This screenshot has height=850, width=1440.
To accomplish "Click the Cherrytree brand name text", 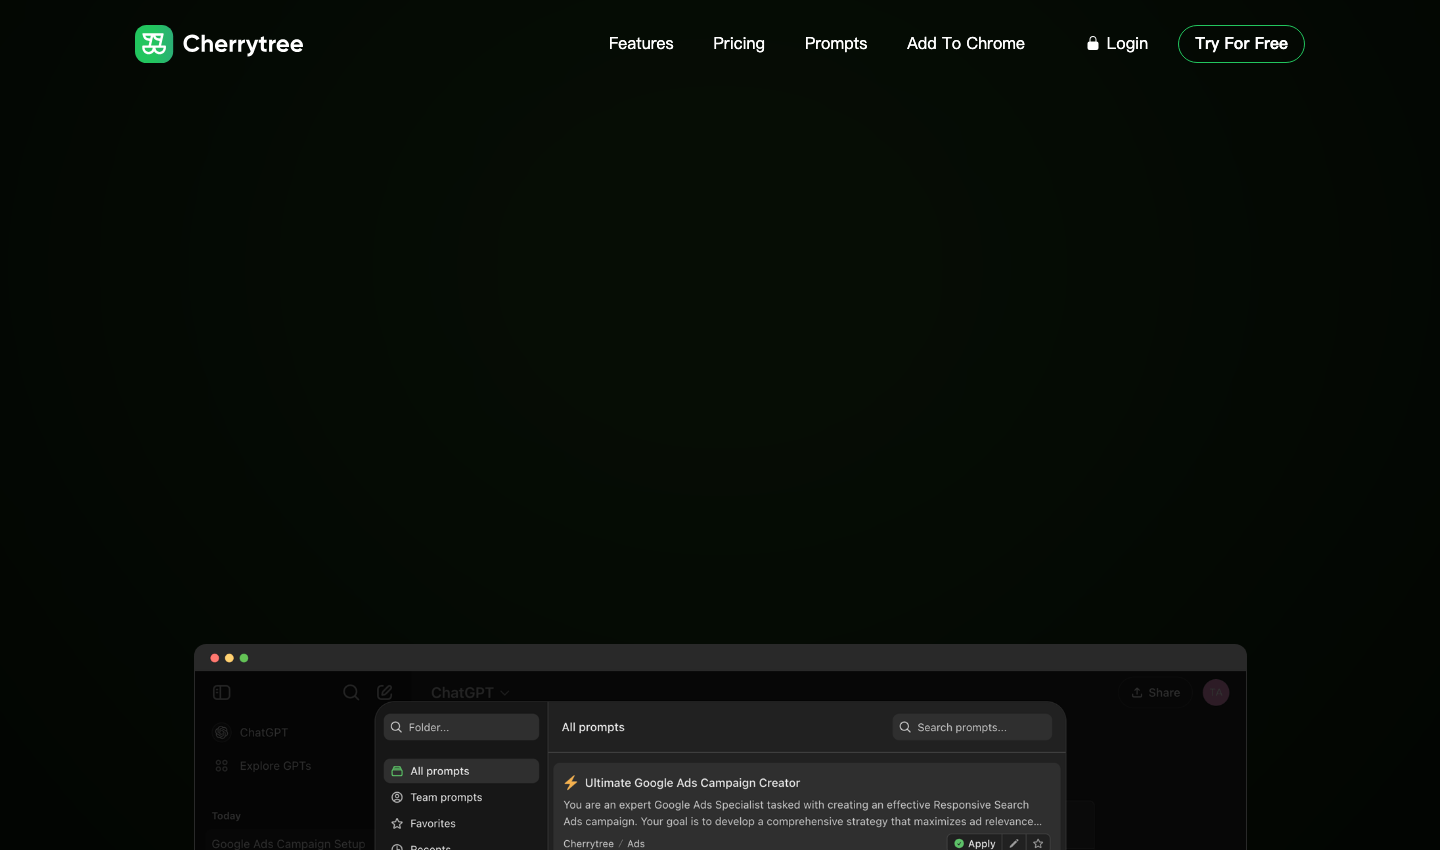I will [243, 44].
